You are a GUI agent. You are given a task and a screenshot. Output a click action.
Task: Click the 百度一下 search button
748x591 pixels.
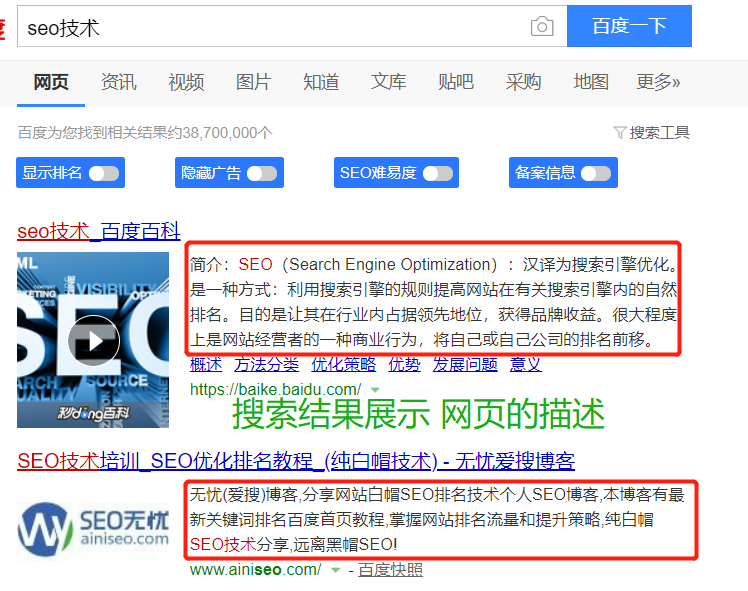click(x=629, y=26)
